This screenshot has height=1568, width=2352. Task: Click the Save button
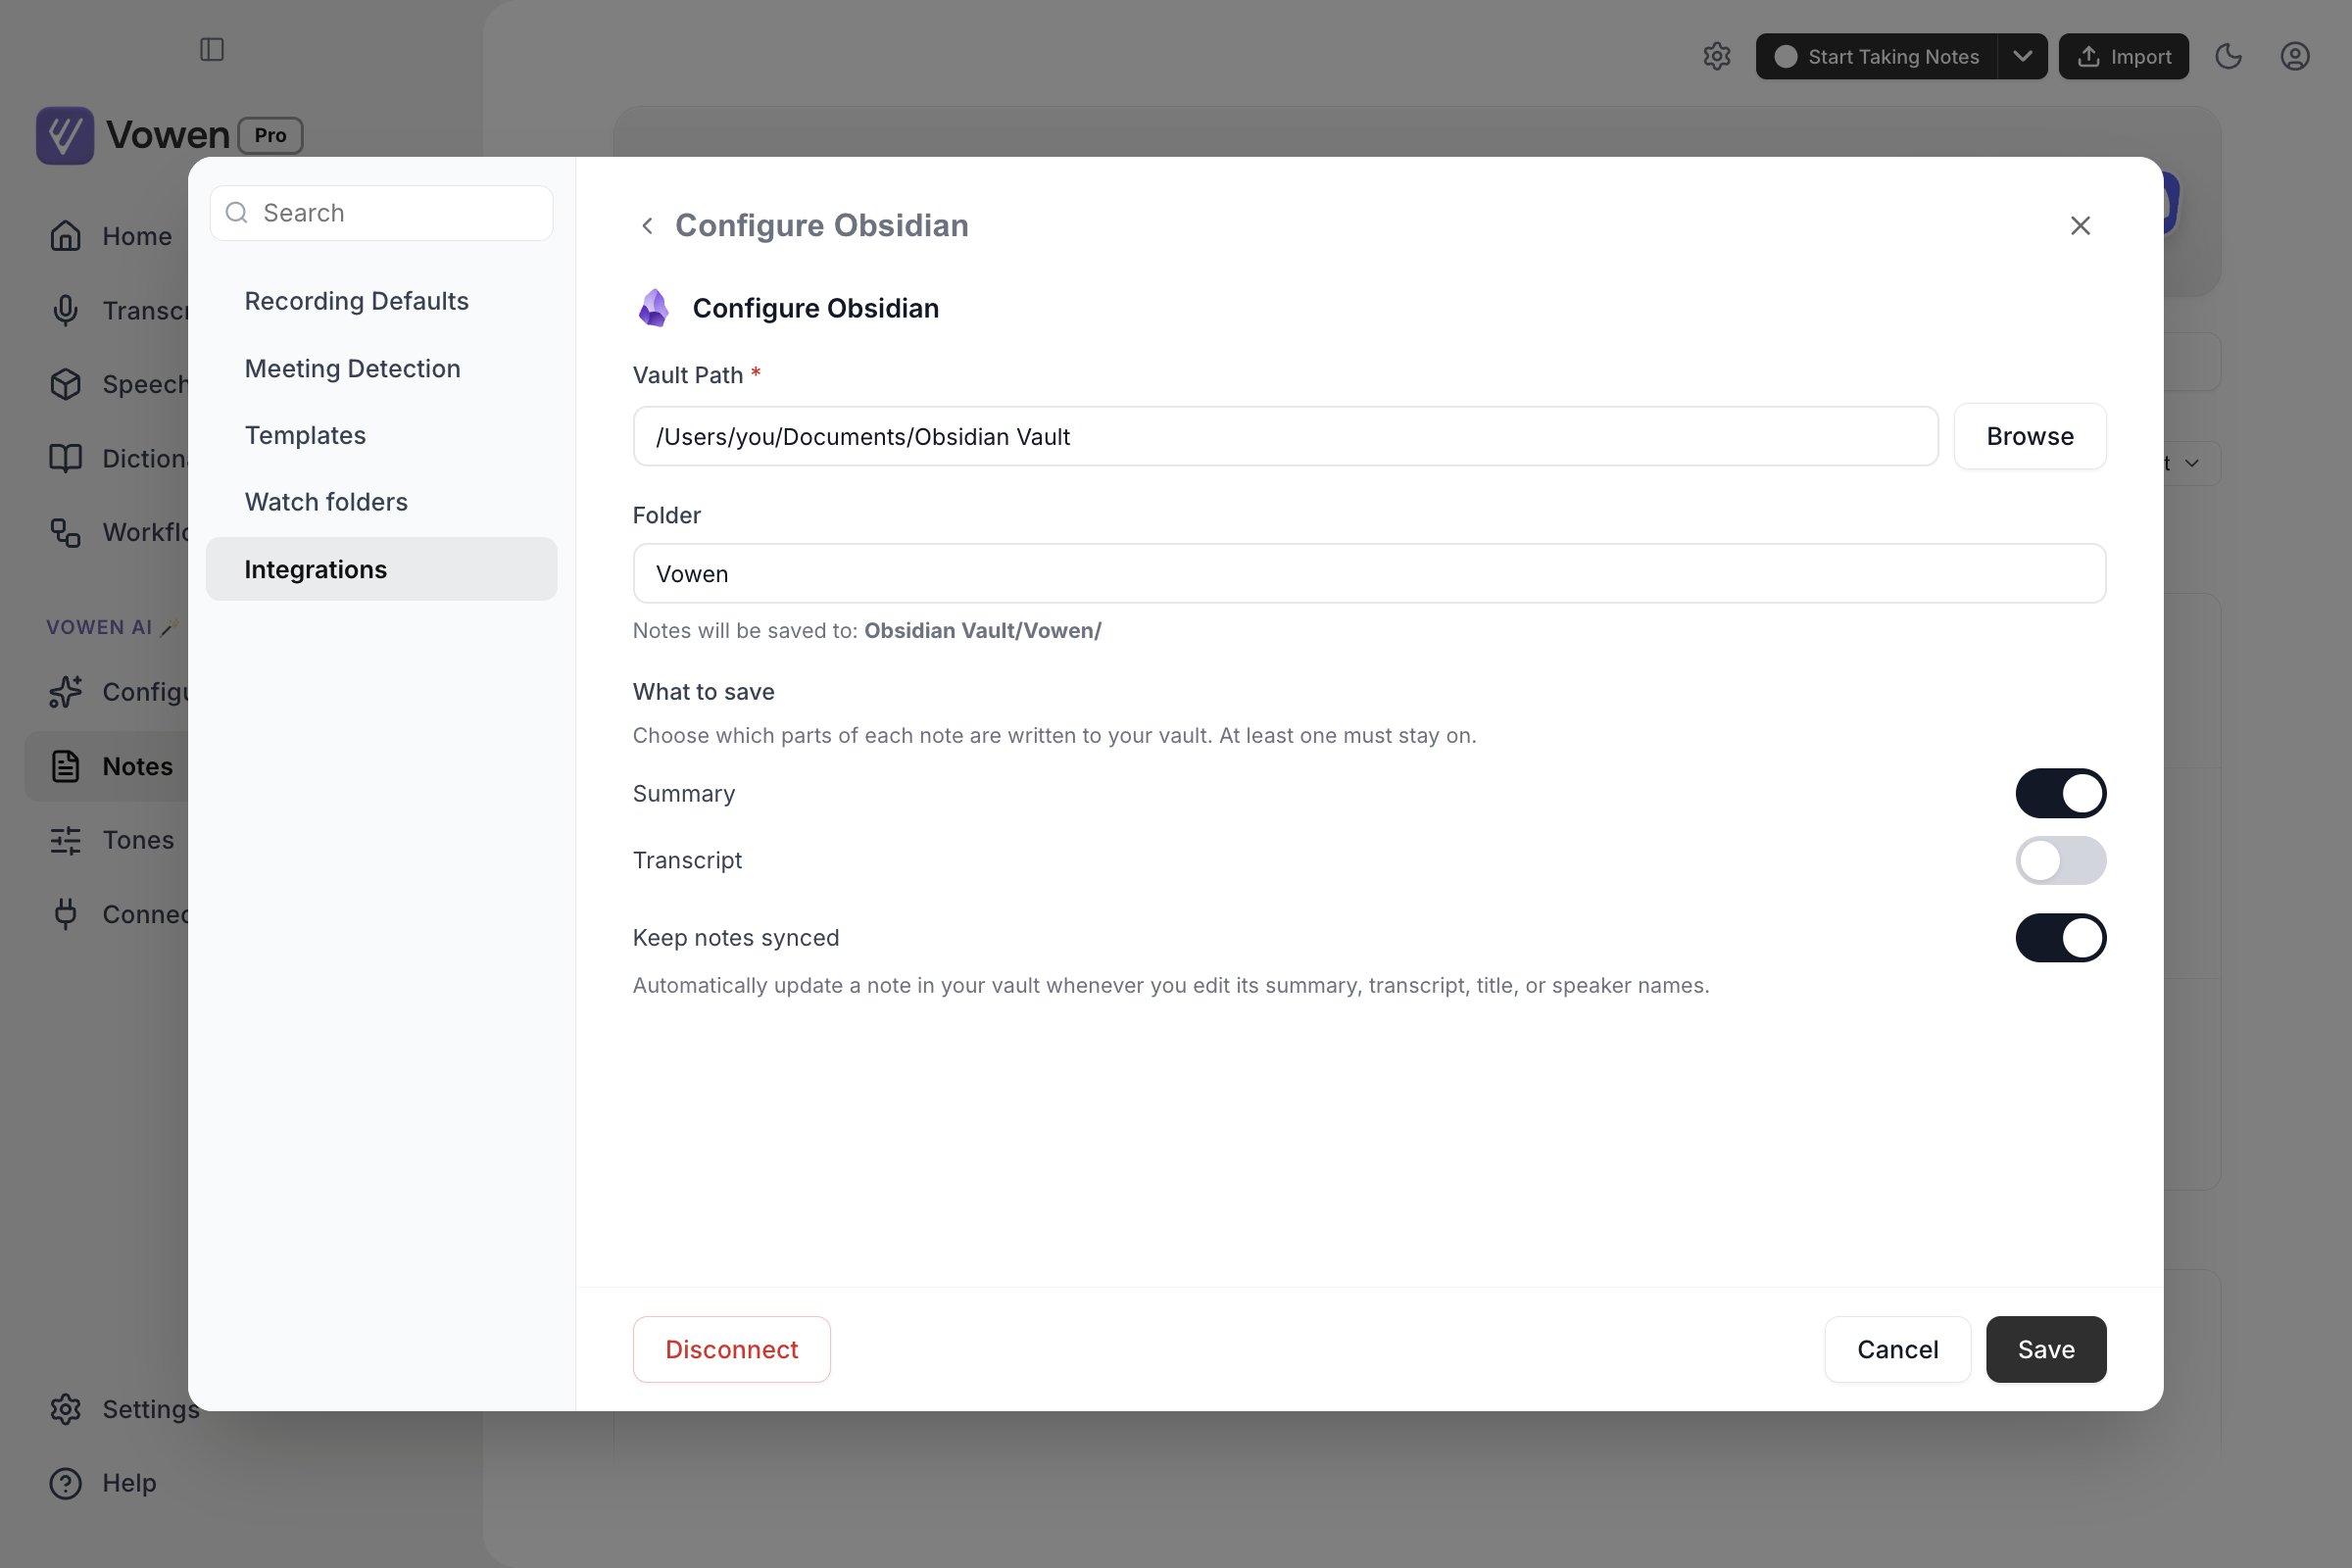click(2046, 1350)
